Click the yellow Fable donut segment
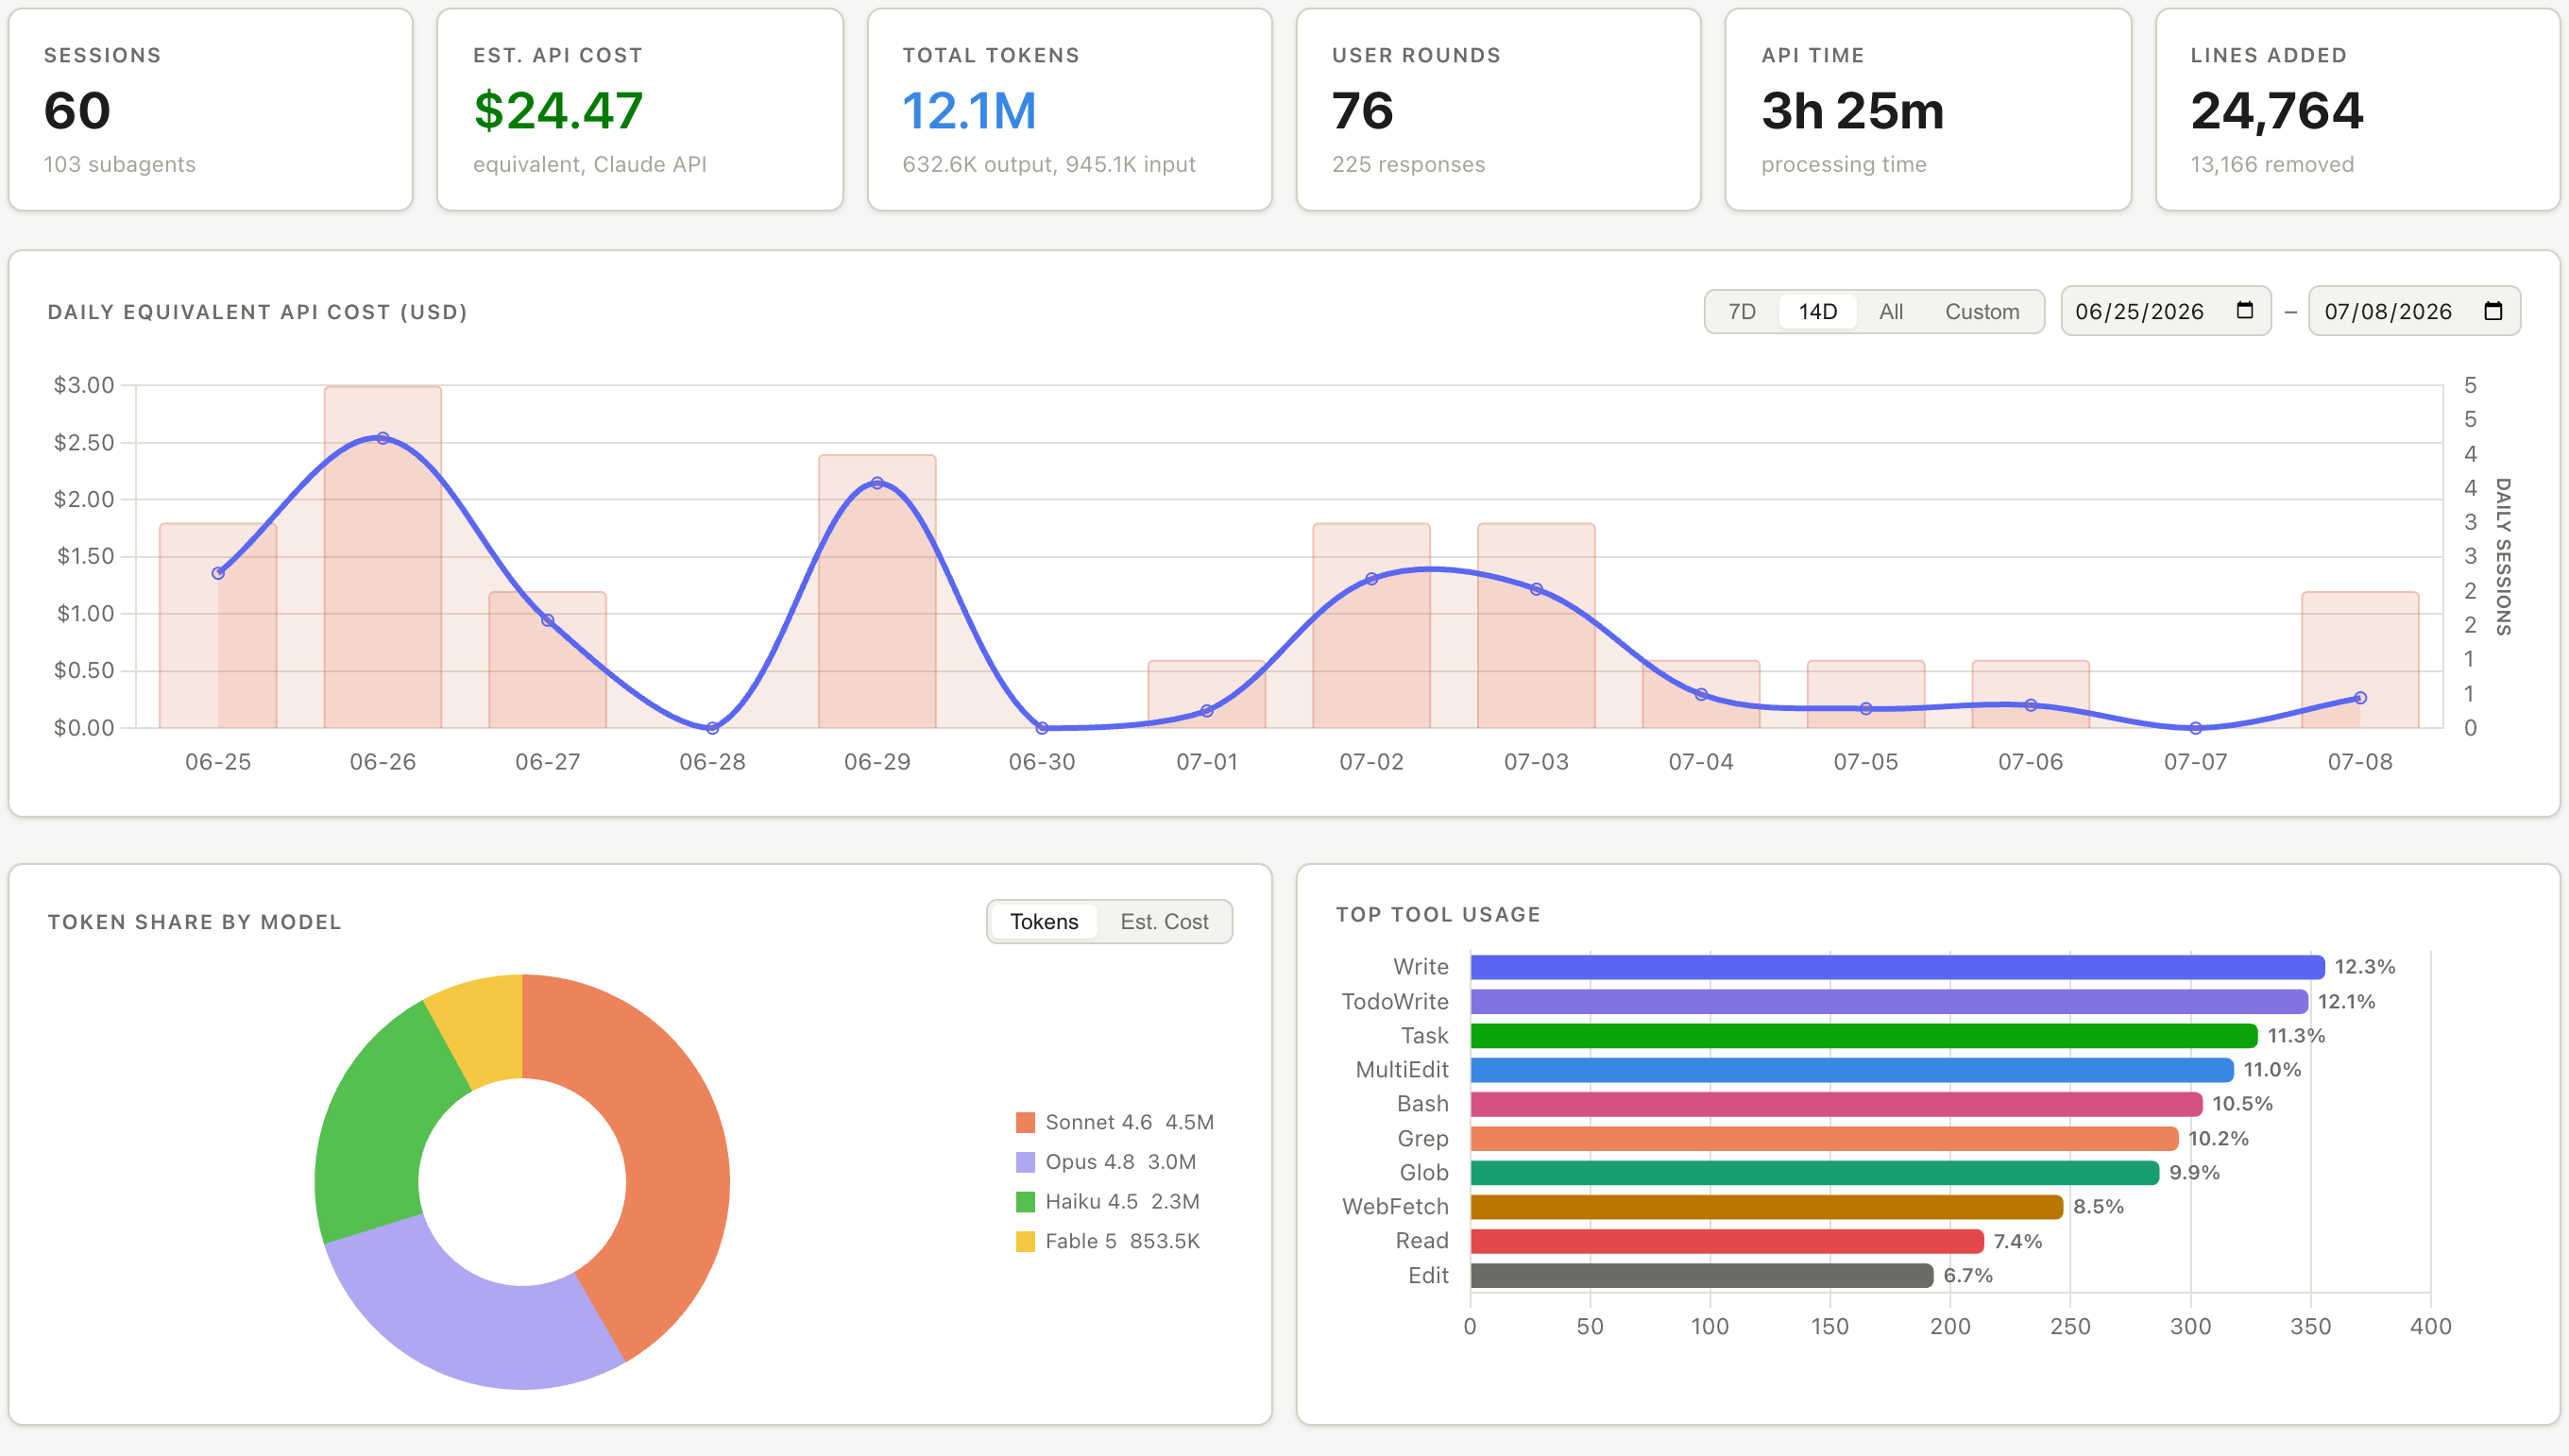Screen dimensions: 2569x1456 tap(482, 1030)
